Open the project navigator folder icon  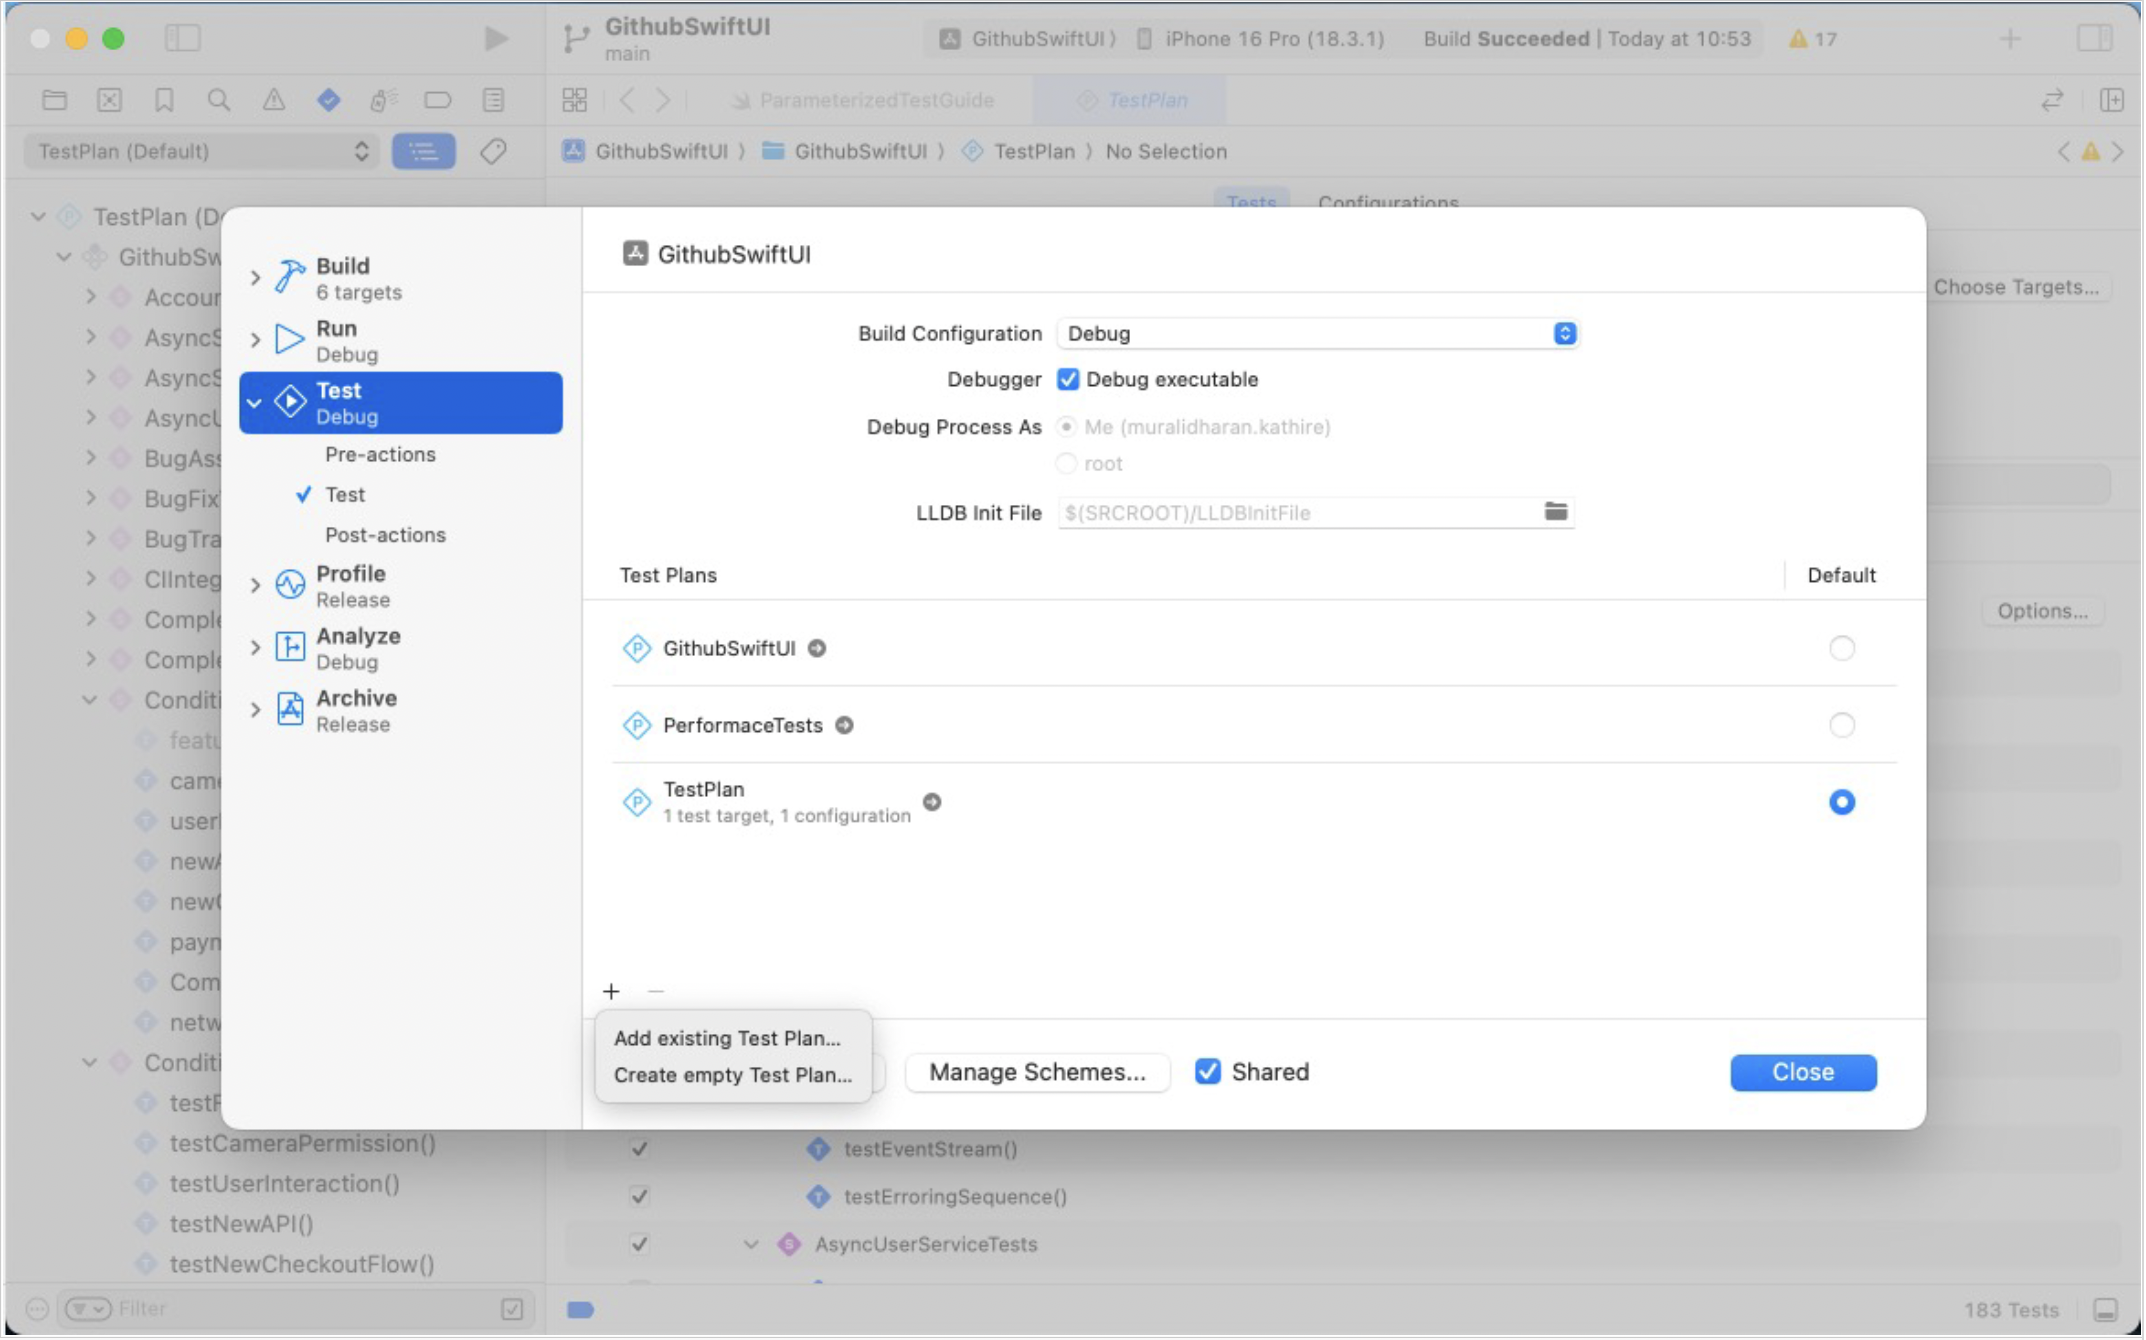click(55, 100)
